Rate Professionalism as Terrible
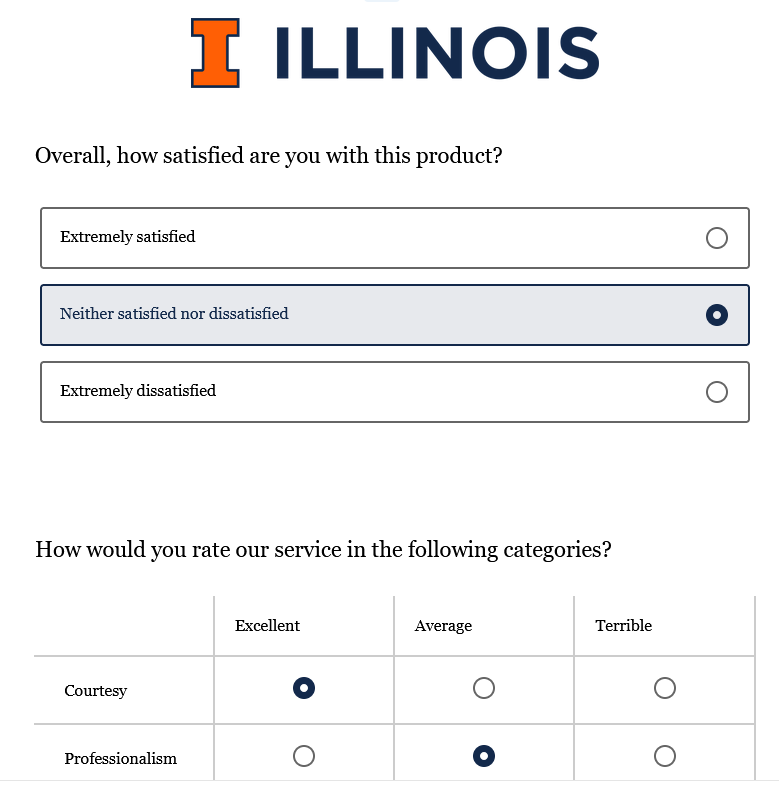 coord(665,756)
